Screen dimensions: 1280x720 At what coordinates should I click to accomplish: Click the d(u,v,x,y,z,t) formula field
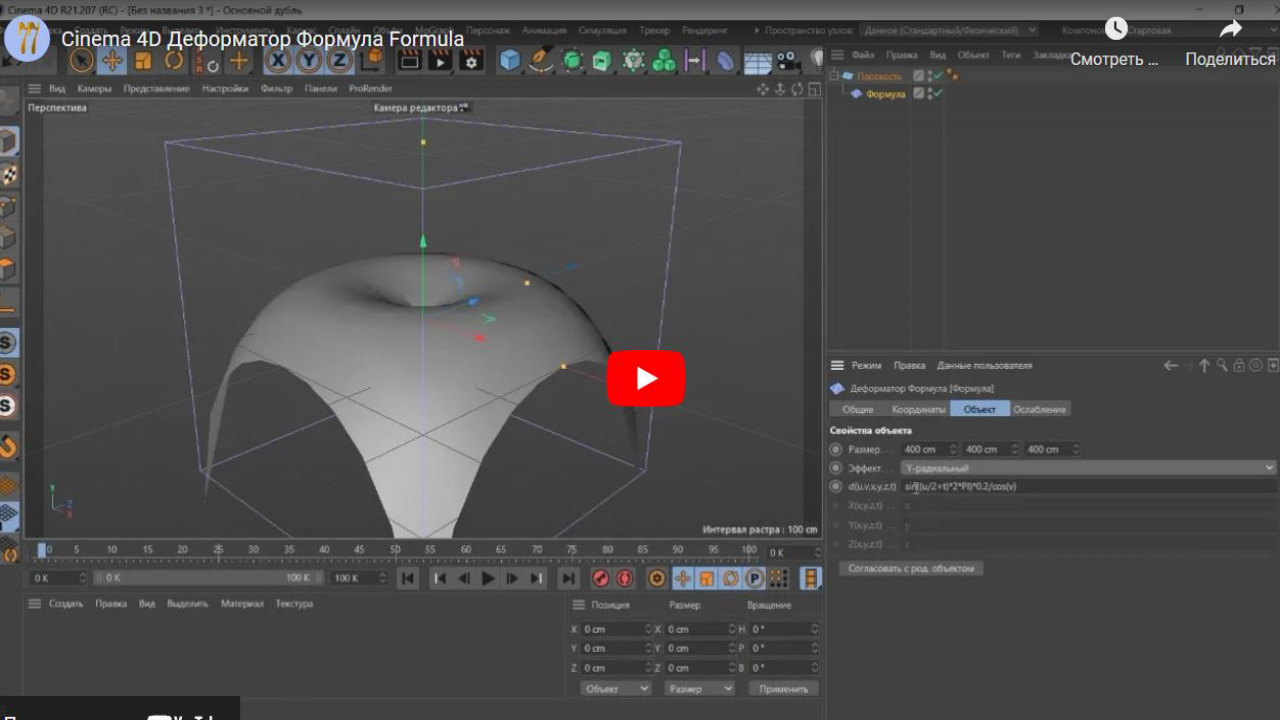(x=1089, y=486)
